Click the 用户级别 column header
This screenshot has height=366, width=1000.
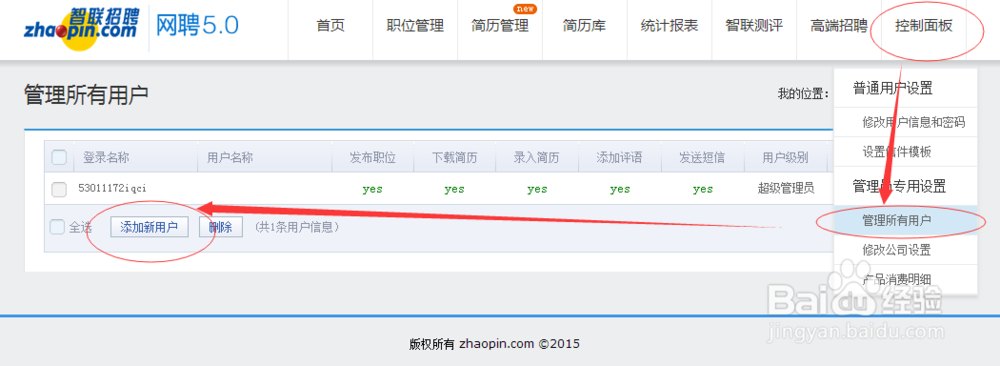pyautogui.click(x=785, y=158)
